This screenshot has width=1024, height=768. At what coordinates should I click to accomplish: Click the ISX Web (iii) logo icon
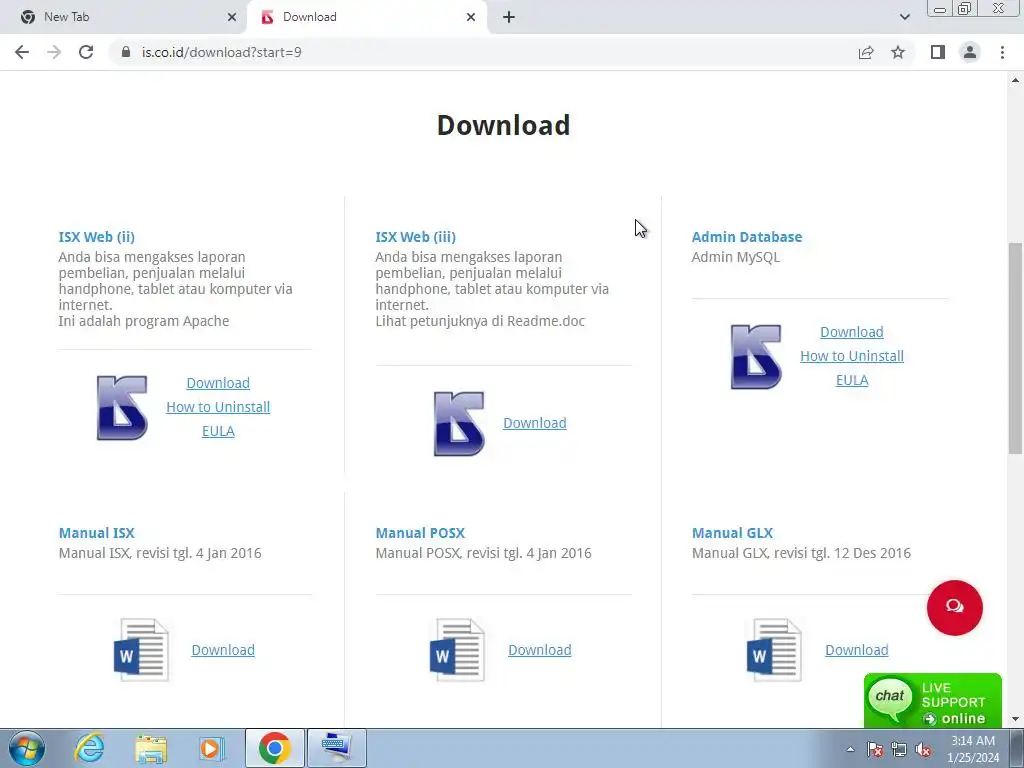click(x=459, y=423)
